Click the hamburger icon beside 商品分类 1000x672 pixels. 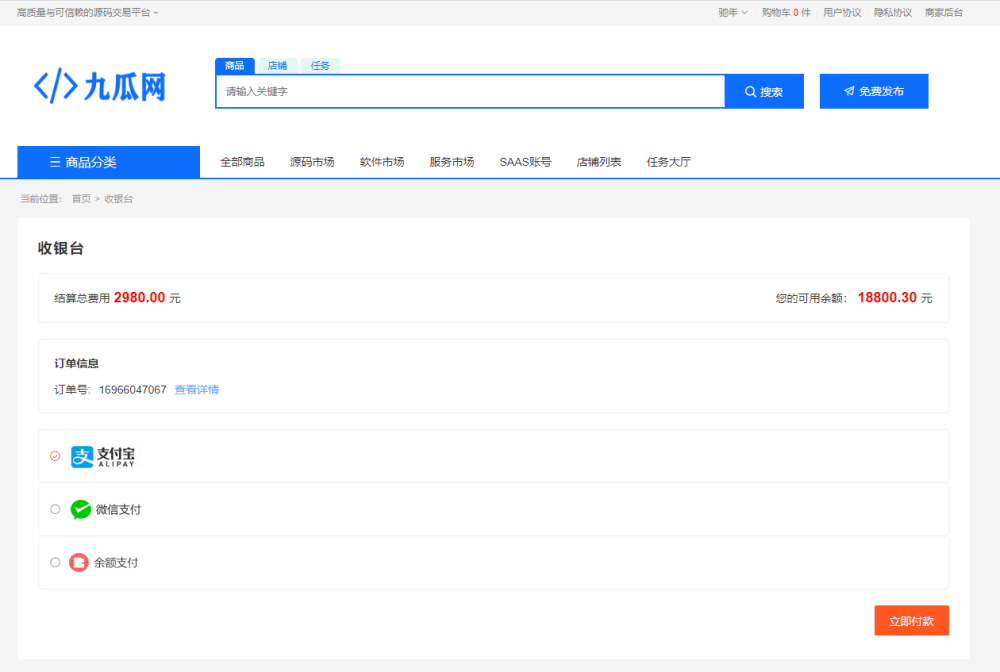click(x=55, y=162)
